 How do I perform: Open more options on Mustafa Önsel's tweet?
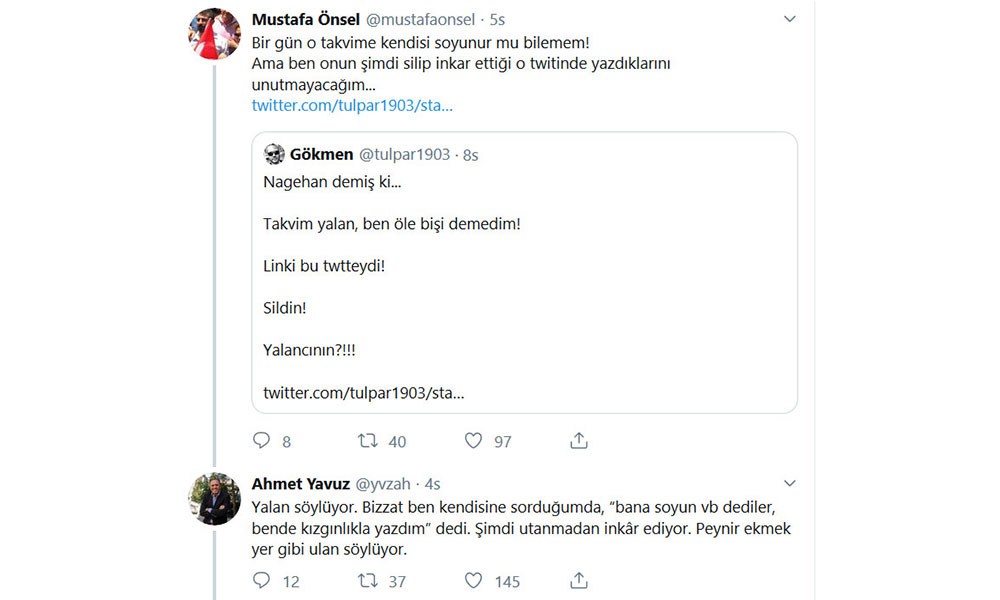789,20
